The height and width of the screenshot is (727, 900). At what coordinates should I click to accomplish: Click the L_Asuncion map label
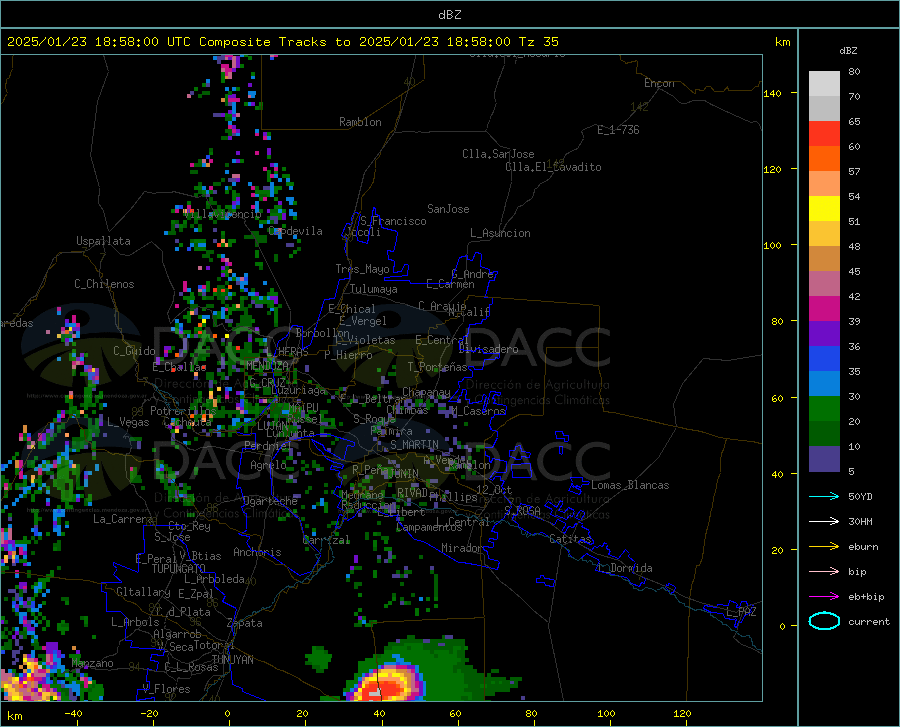coord(500,233)
